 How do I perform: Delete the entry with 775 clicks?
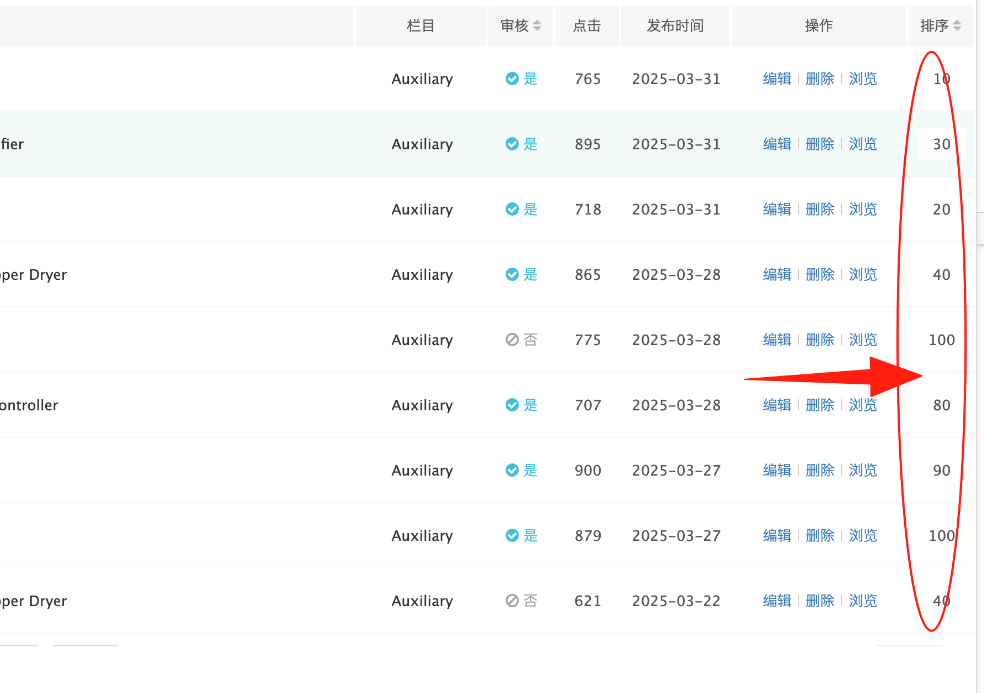point(820,340)
